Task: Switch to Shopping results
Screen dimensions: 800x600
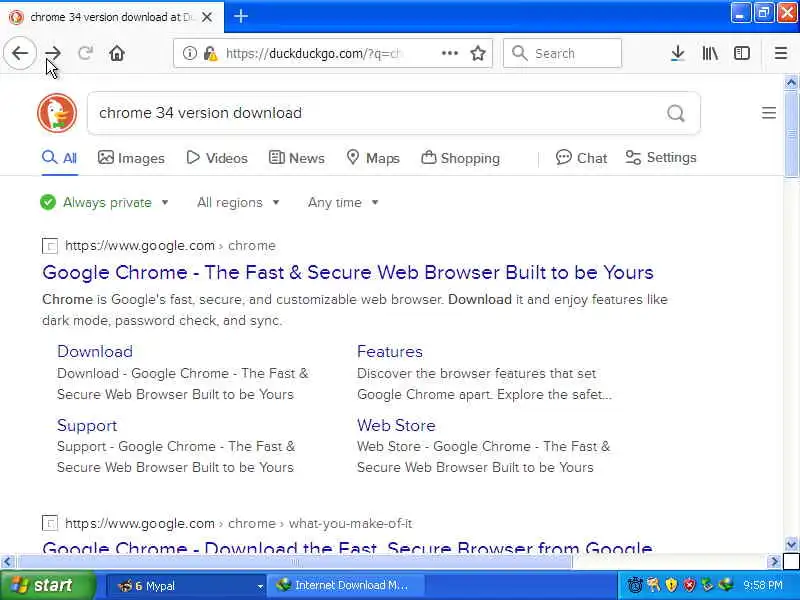Action: click(460, 158)
